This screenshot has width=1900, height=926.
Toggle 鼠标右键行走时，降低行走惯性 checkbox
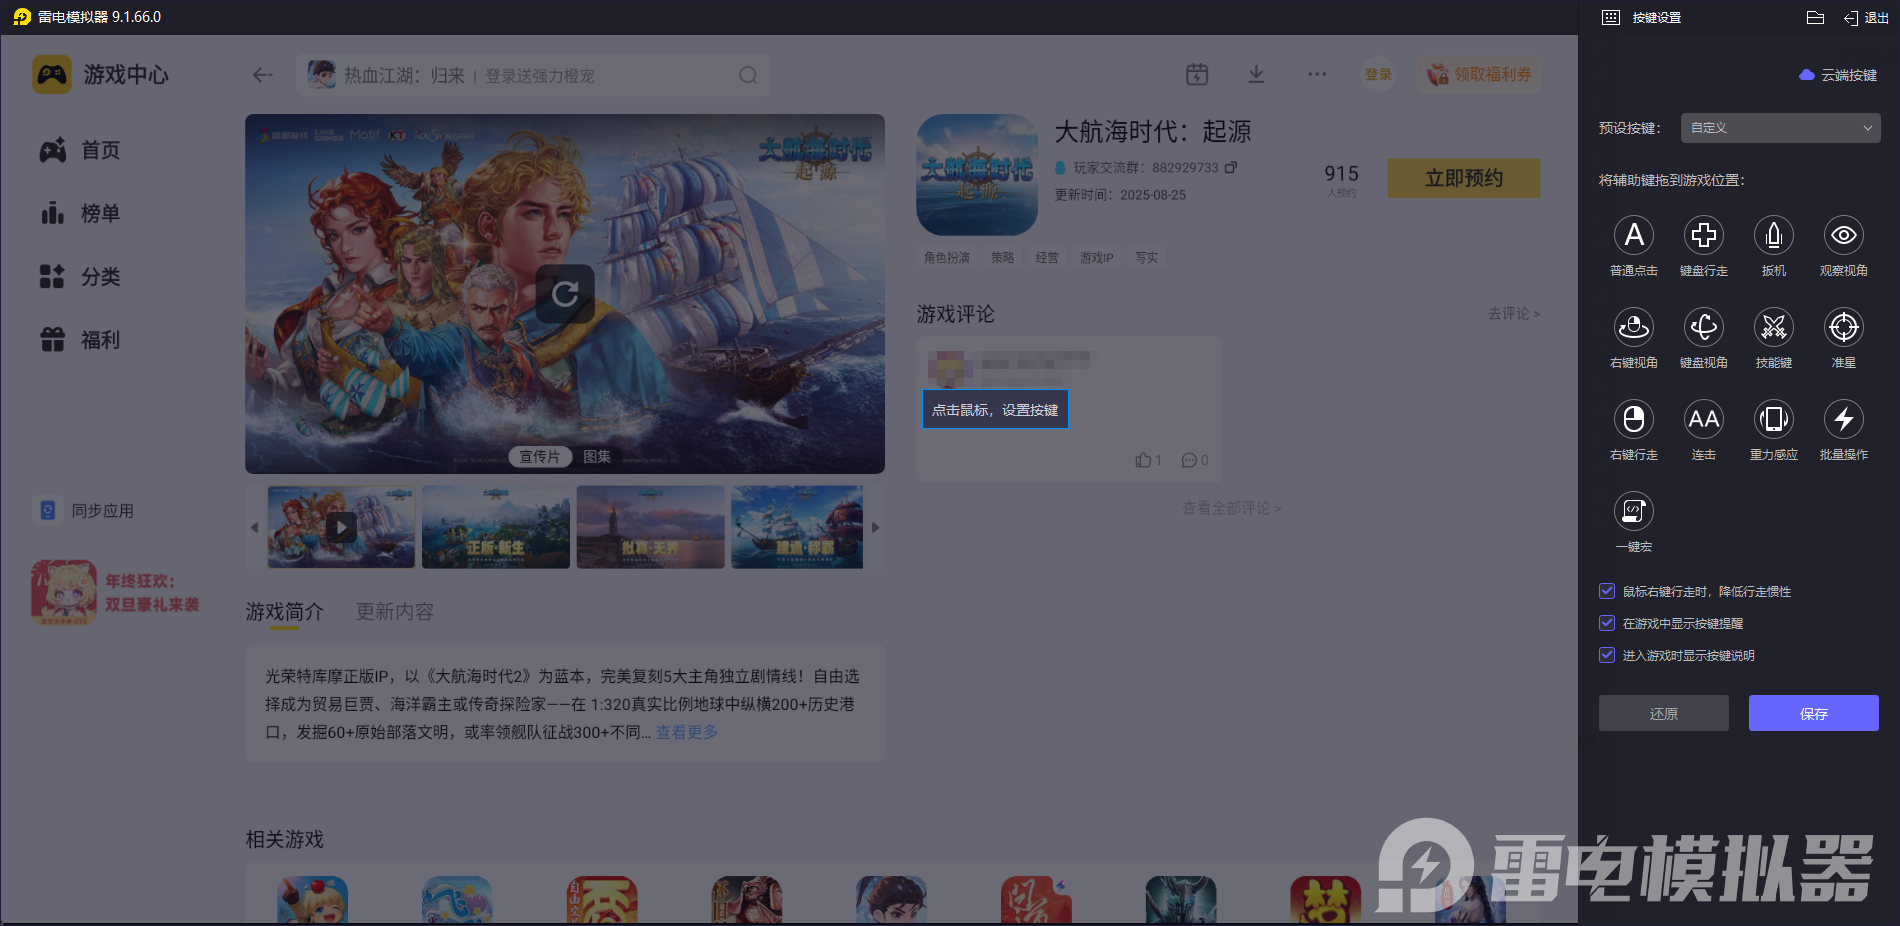pos(1607,591)
